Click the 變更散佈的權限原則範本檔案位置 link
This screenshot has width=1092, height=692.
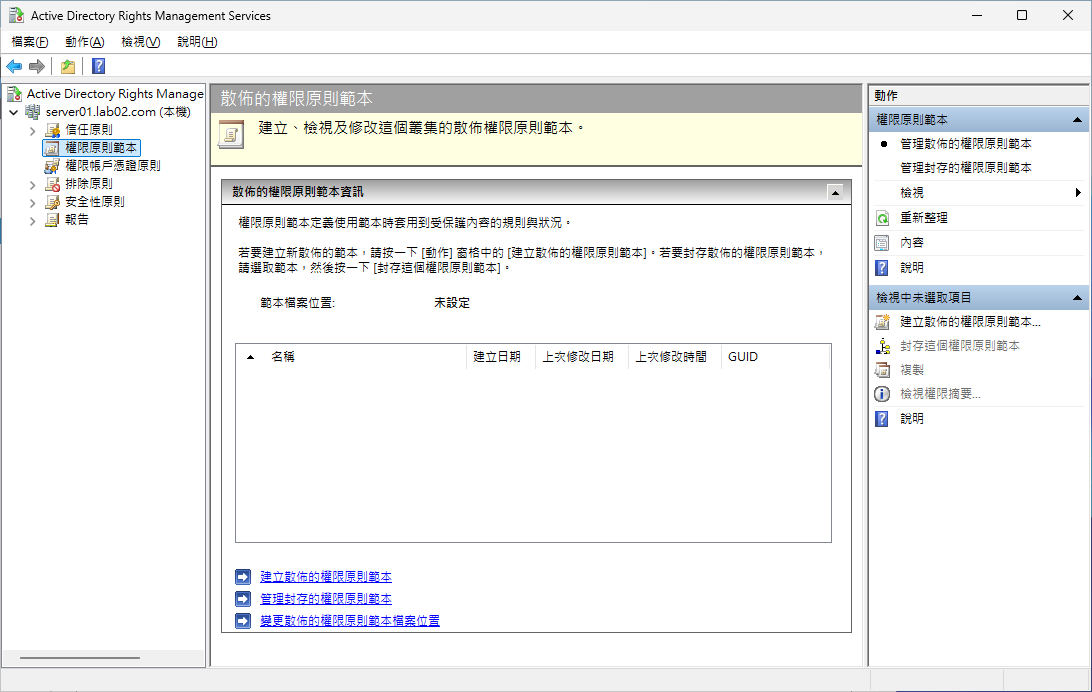click(x=350, y=621)
